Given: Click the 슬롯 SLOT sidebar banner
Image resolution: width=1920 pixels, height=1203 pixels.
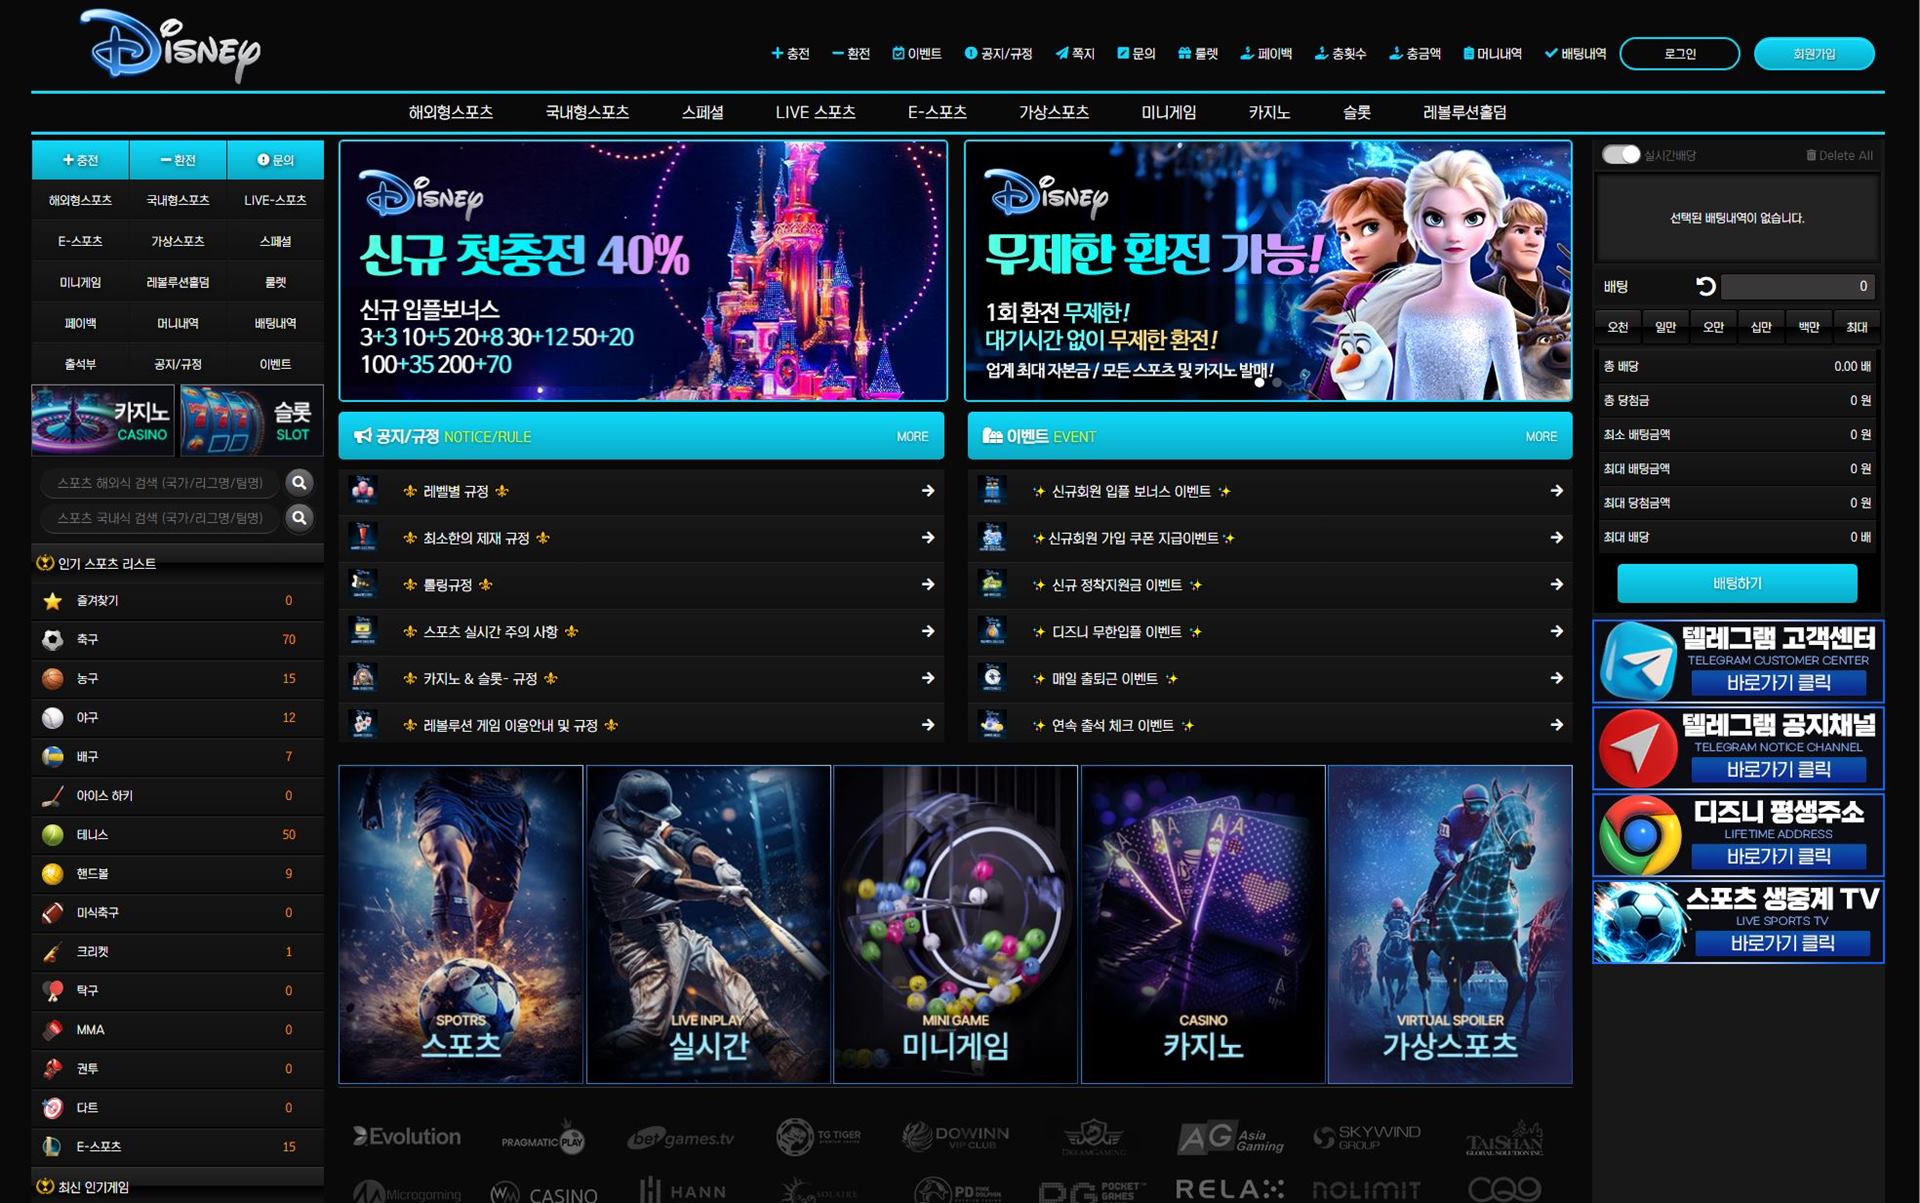Looking at the screenshot, I should coord(252,420).
